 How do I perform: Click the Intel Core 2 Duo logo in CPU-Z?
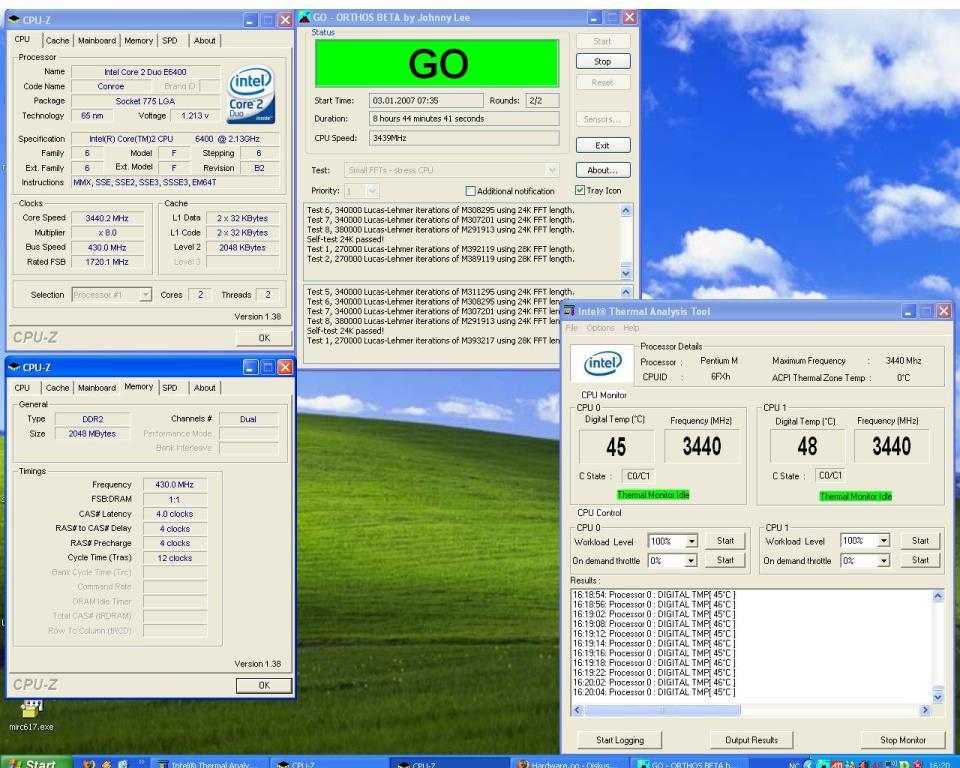pos(250,95)
